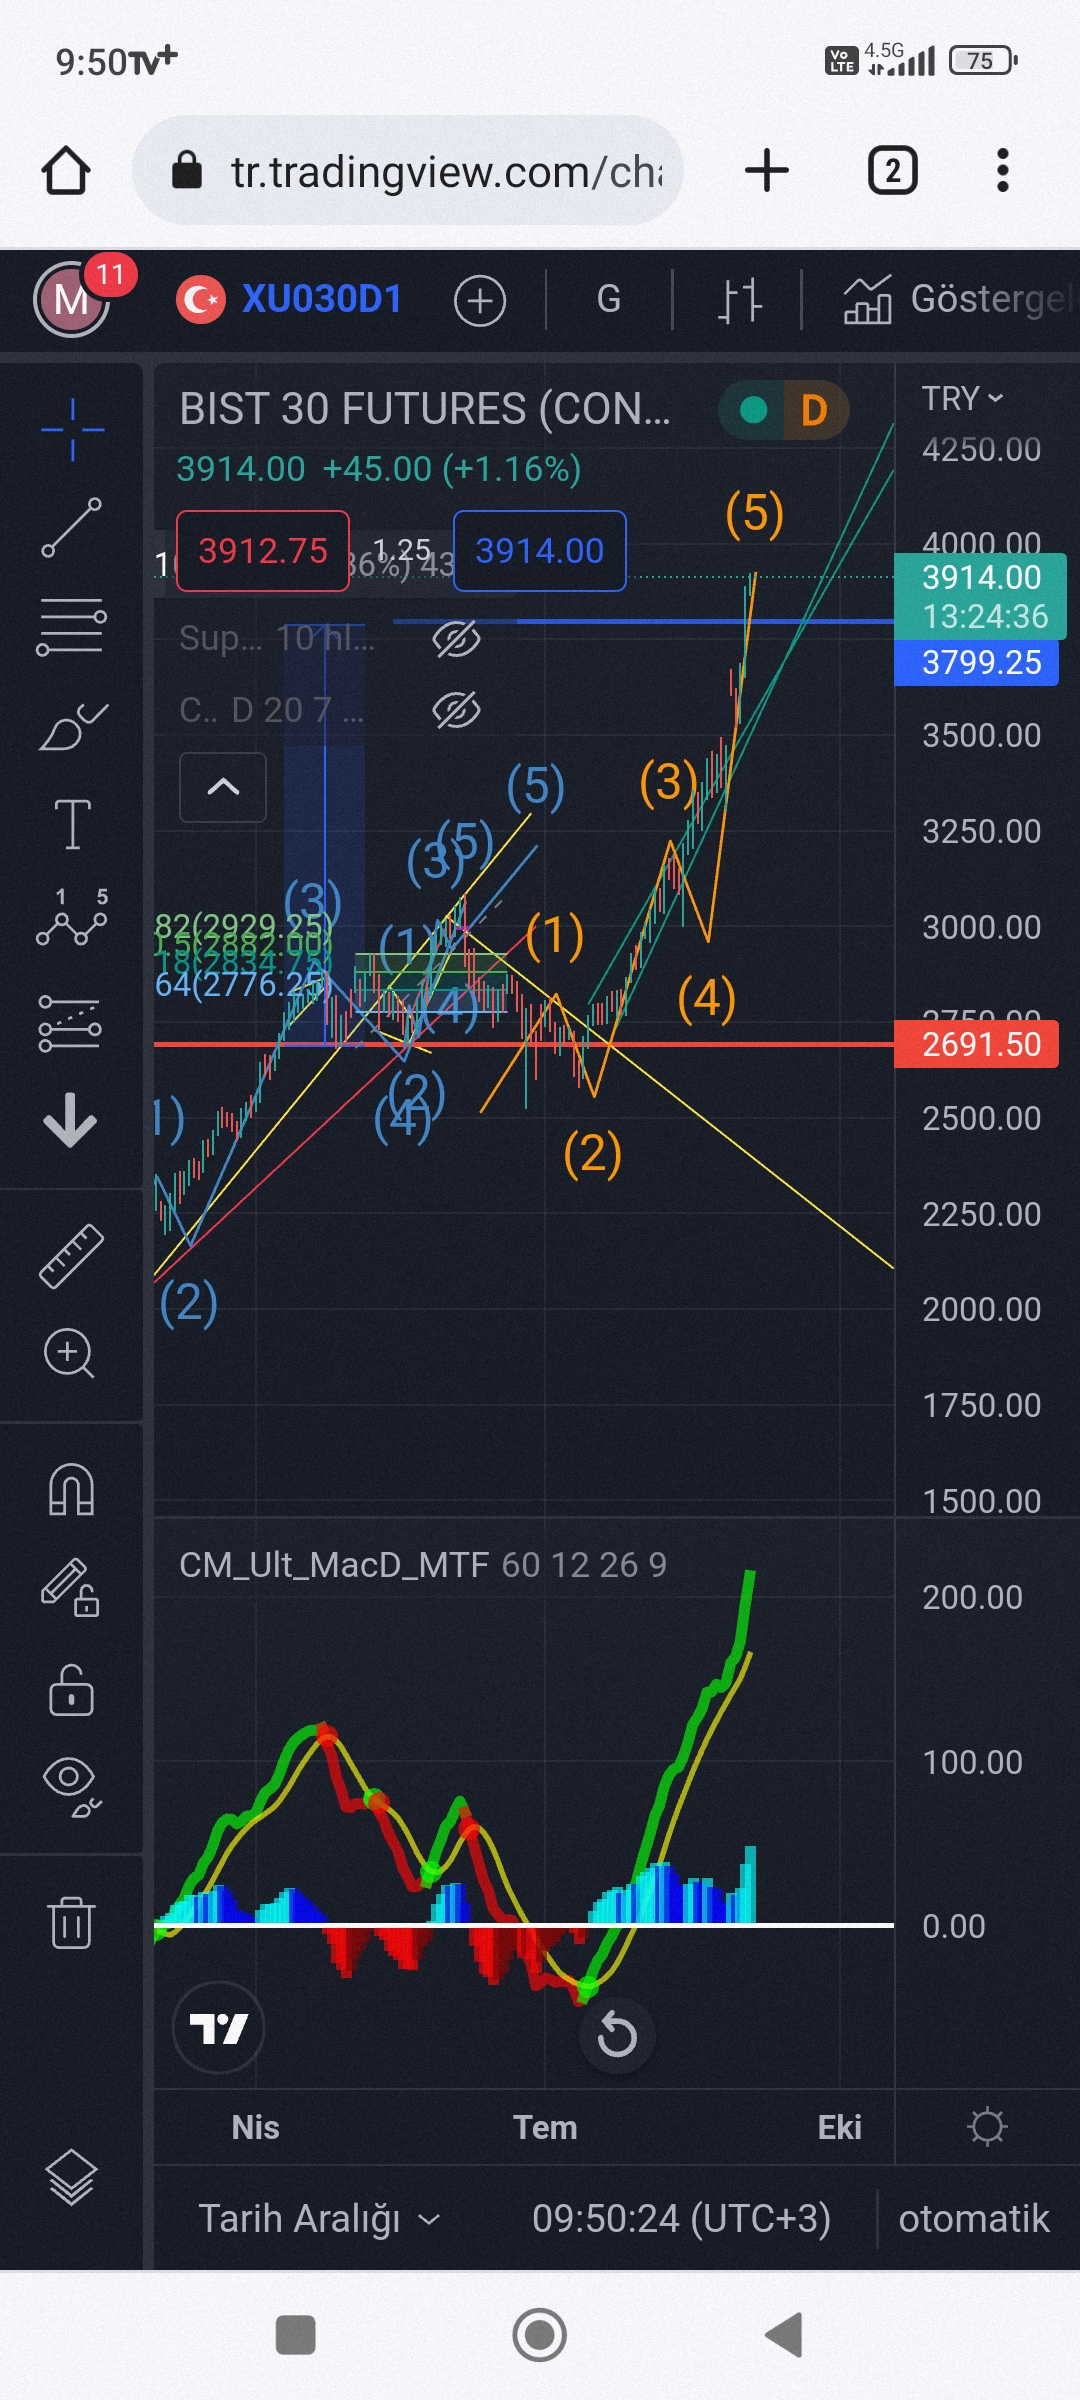The width and height of the screenshot is (1080, 2400).
Task: Select the down arrow icon tool
Action: [x=70, y=1119]
